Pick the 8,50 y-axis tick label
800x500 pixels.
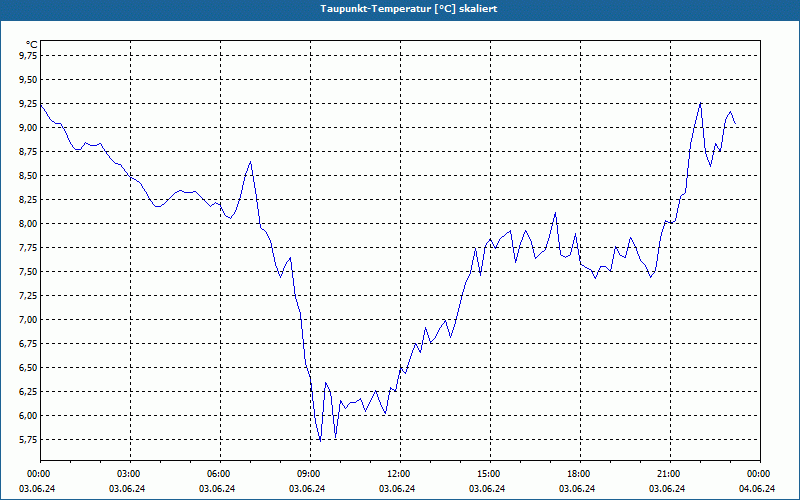tap(28, 176)
